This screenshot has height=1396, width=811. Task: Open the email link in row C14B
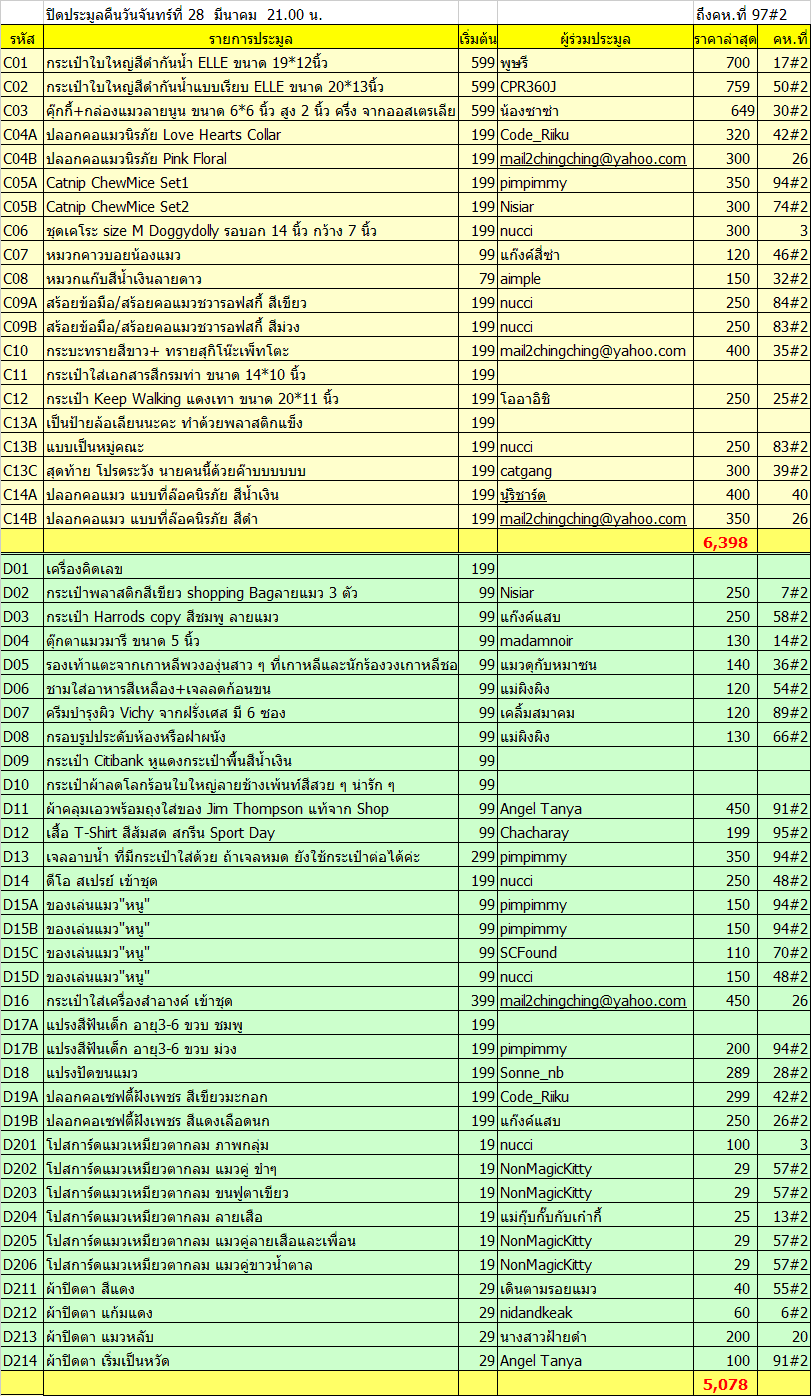pyautogui.click(x=593, y=519)
